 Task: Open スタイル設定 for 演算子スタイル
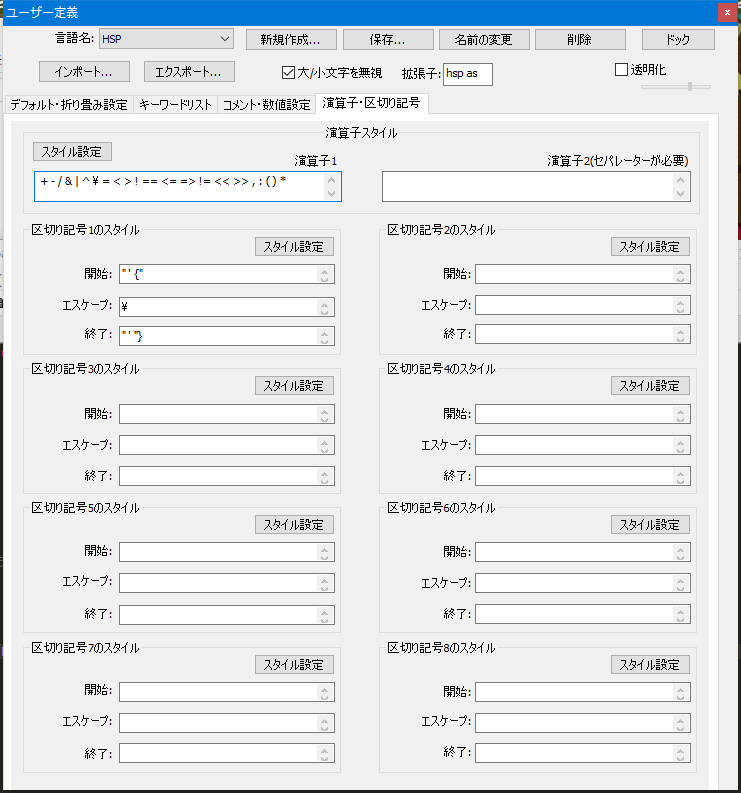[x=72, y=152]
